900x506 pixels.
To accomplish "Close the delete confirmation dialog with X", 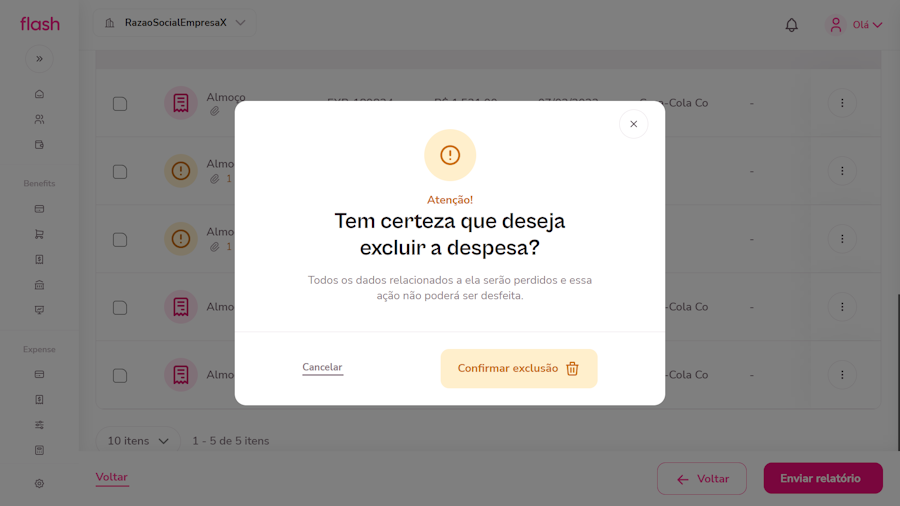I will 633,124.
